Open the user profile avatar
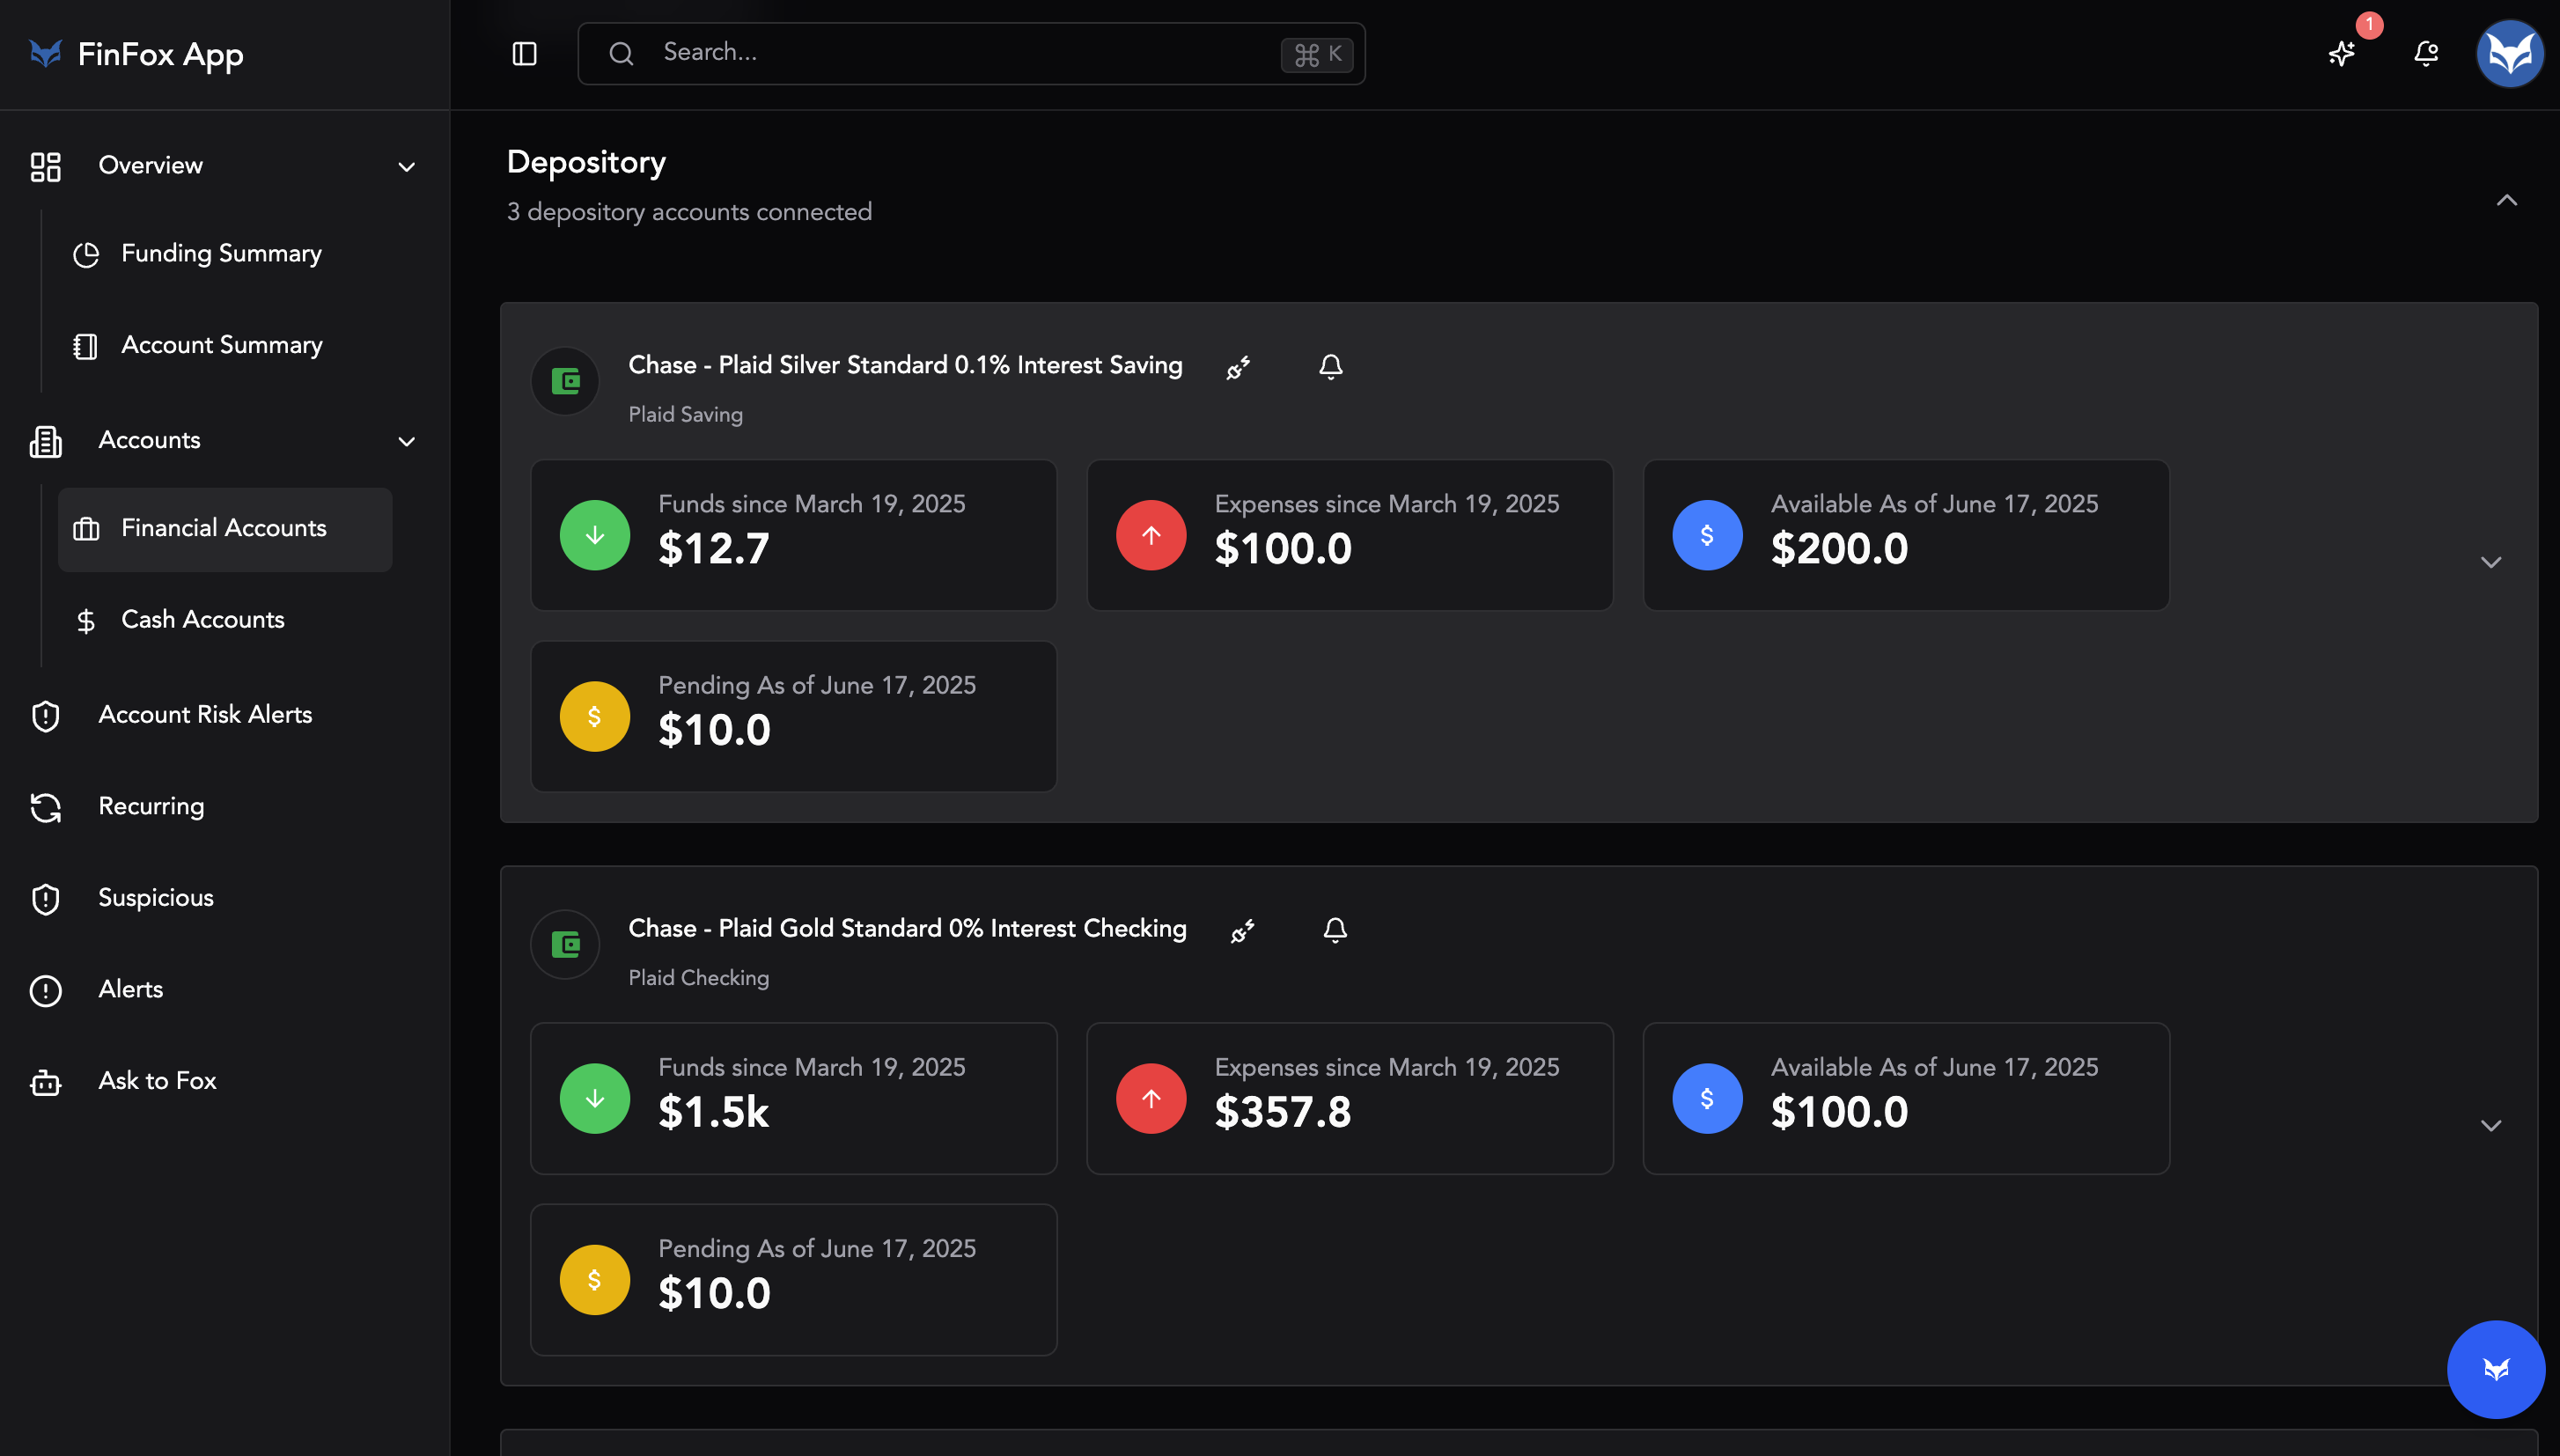Image resolution: width=2560 pixels, height=1456 pixels. 2510,53
